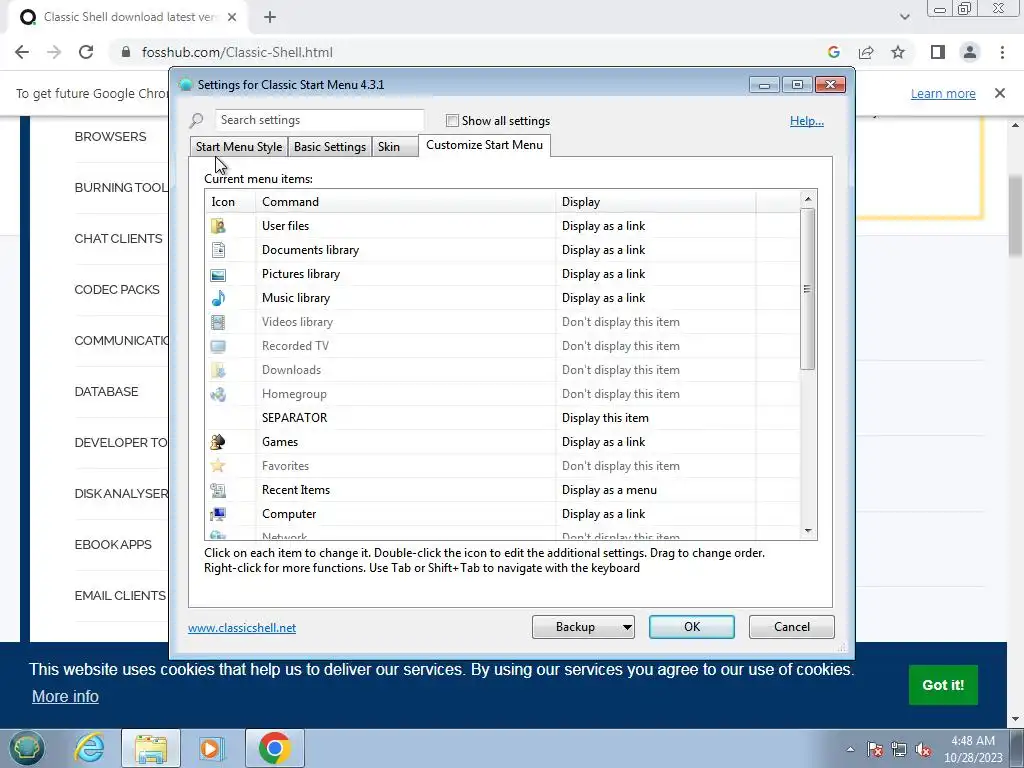This screenshot has height=768, width=1024.
Task: Click the User files row icon
Action: (x=218, y=226)
